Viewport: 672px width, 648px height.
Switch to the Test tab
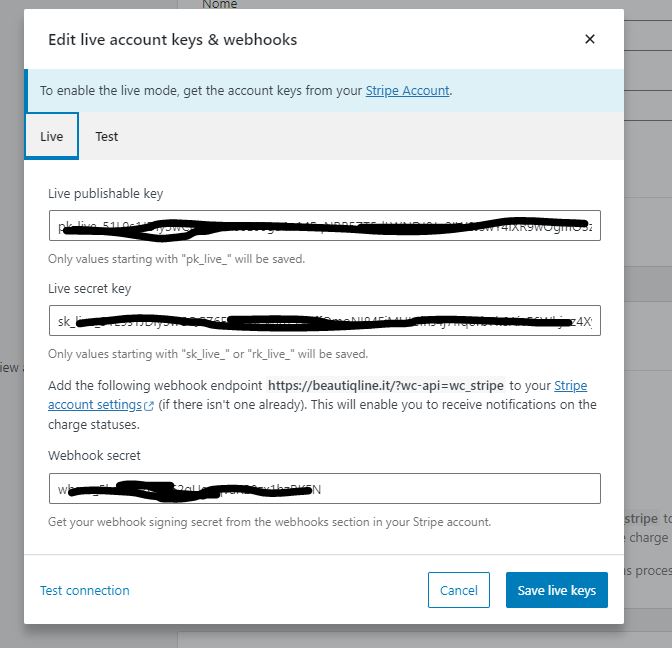point(106,136)
